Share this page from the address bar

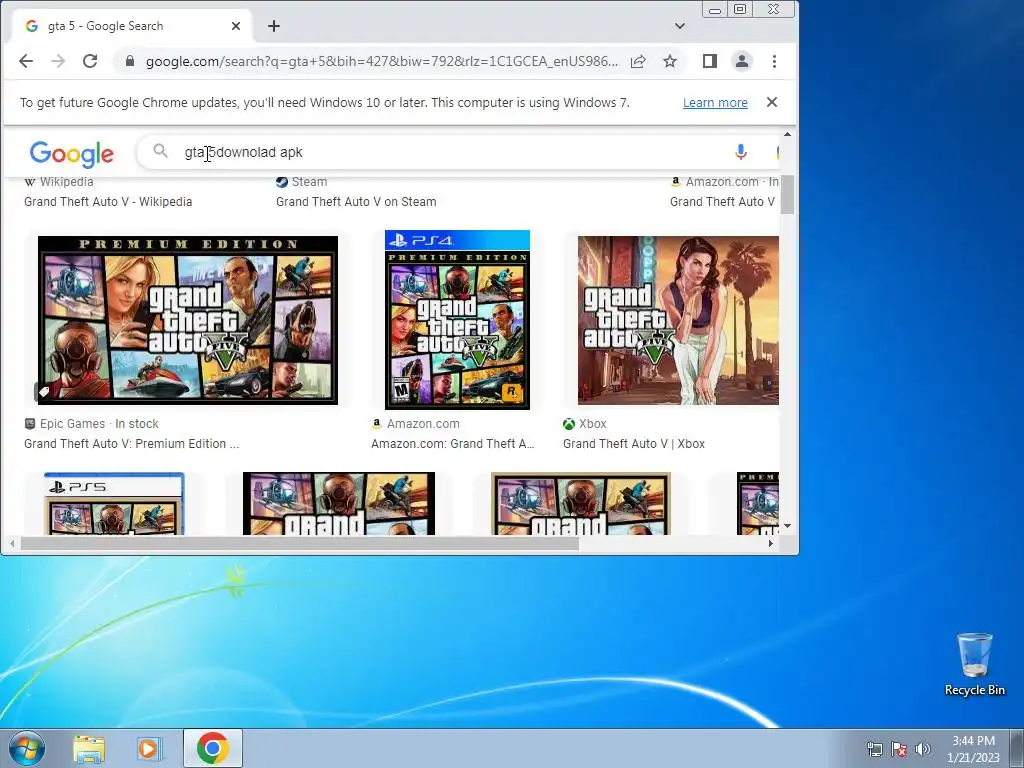(638, 61)
